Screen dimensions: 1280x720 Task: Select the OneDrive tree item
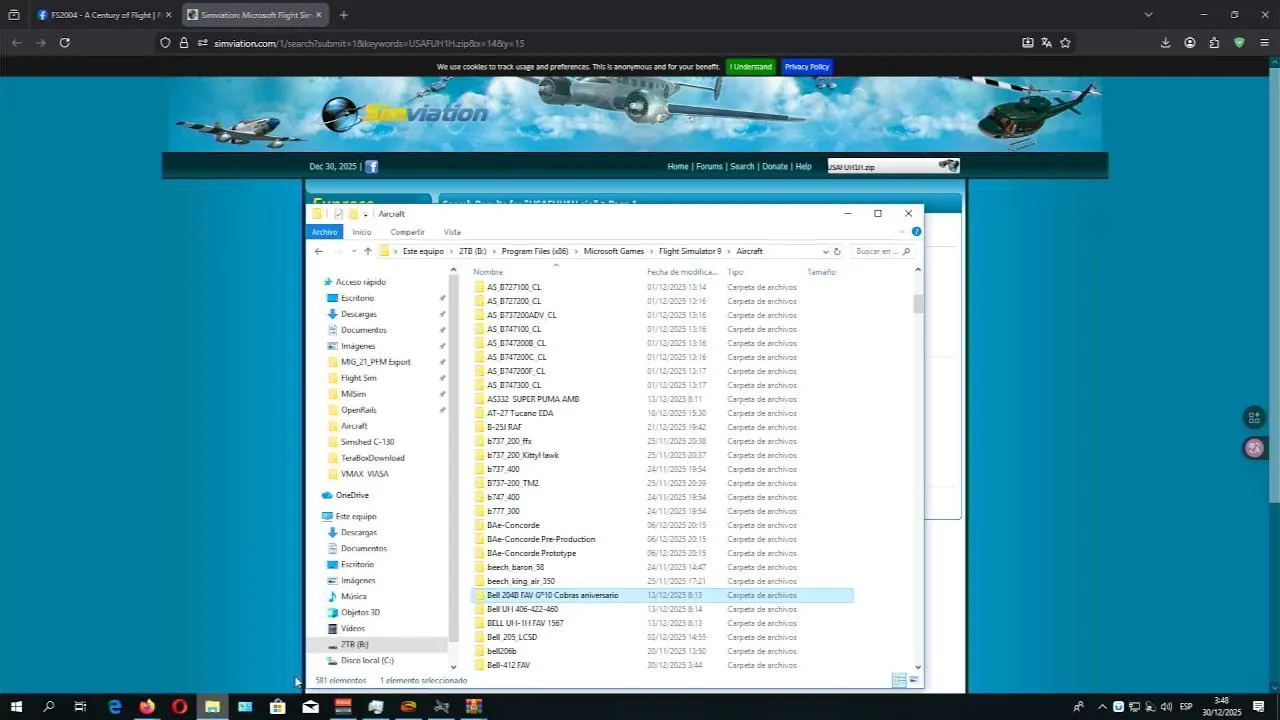352,495
